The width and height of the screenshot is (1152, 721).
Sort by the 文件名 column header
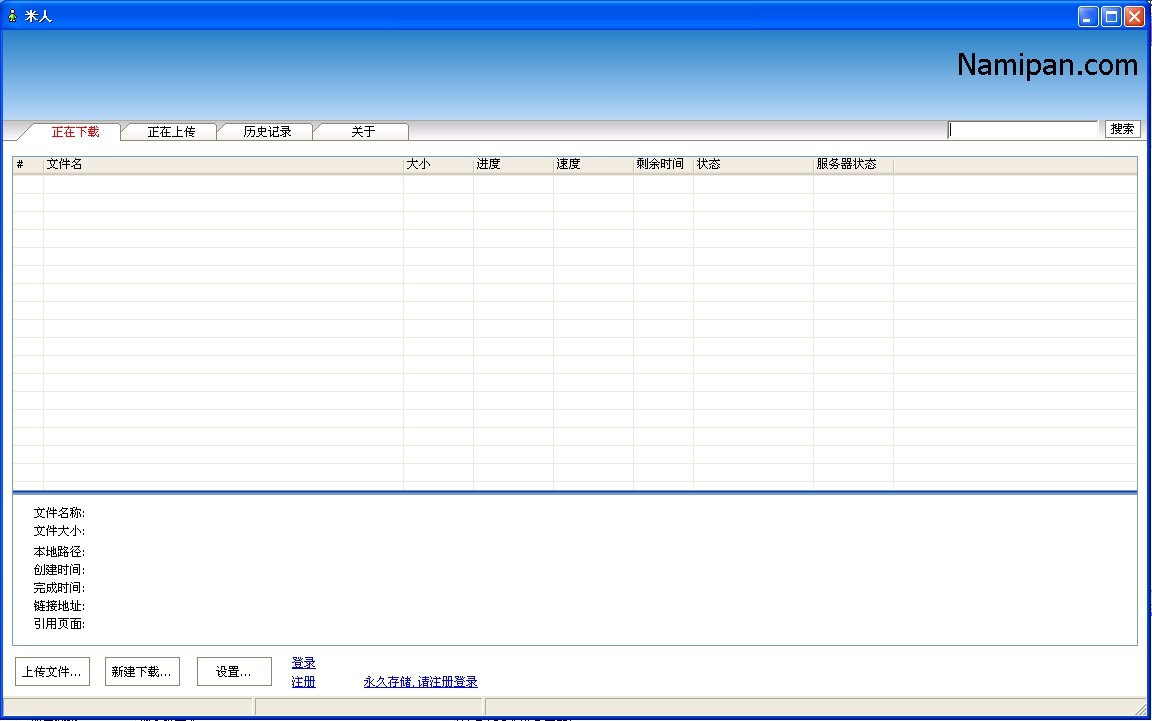click(223, 165)
